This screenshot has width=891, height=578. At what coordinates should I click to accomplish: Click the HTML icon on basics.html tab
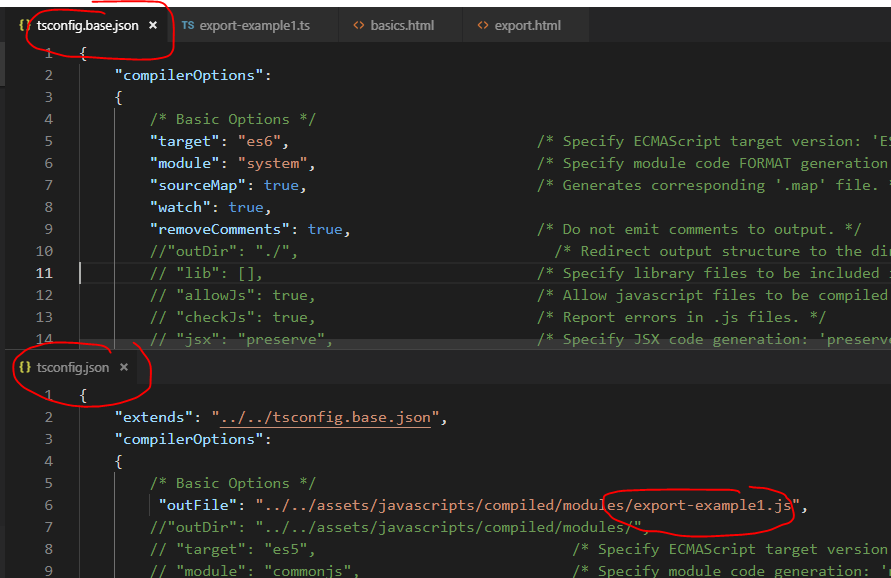[x=359, y=25]
